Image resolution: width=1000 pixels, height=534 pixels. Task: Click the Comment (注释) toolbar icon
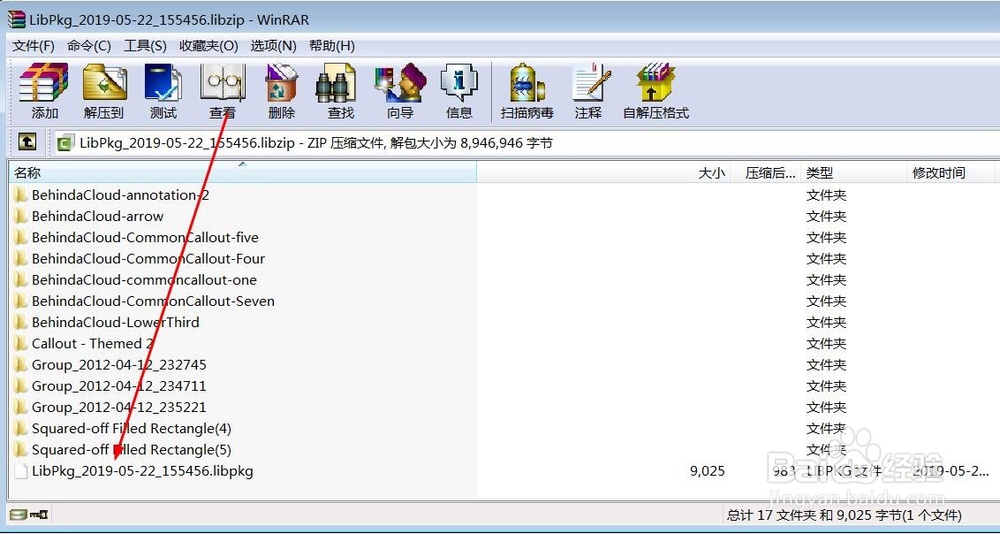[x=591, y=82]
